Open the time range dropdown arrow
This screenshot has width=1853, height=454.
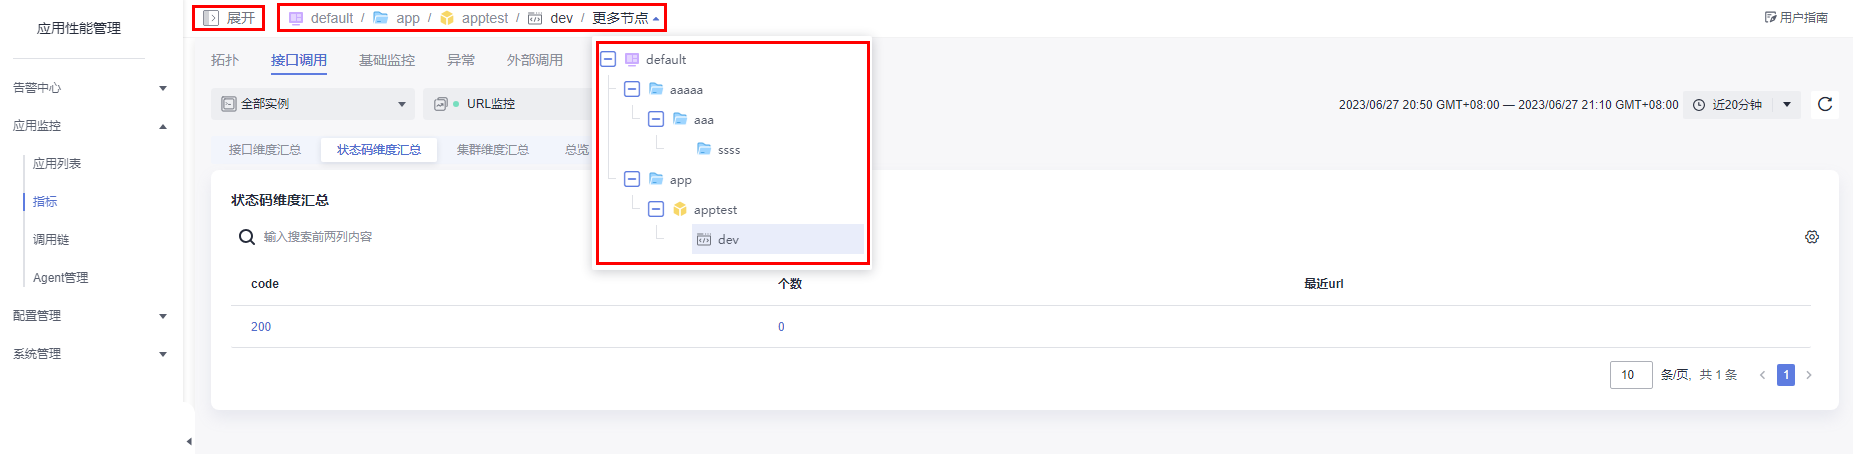point(1787,104)
